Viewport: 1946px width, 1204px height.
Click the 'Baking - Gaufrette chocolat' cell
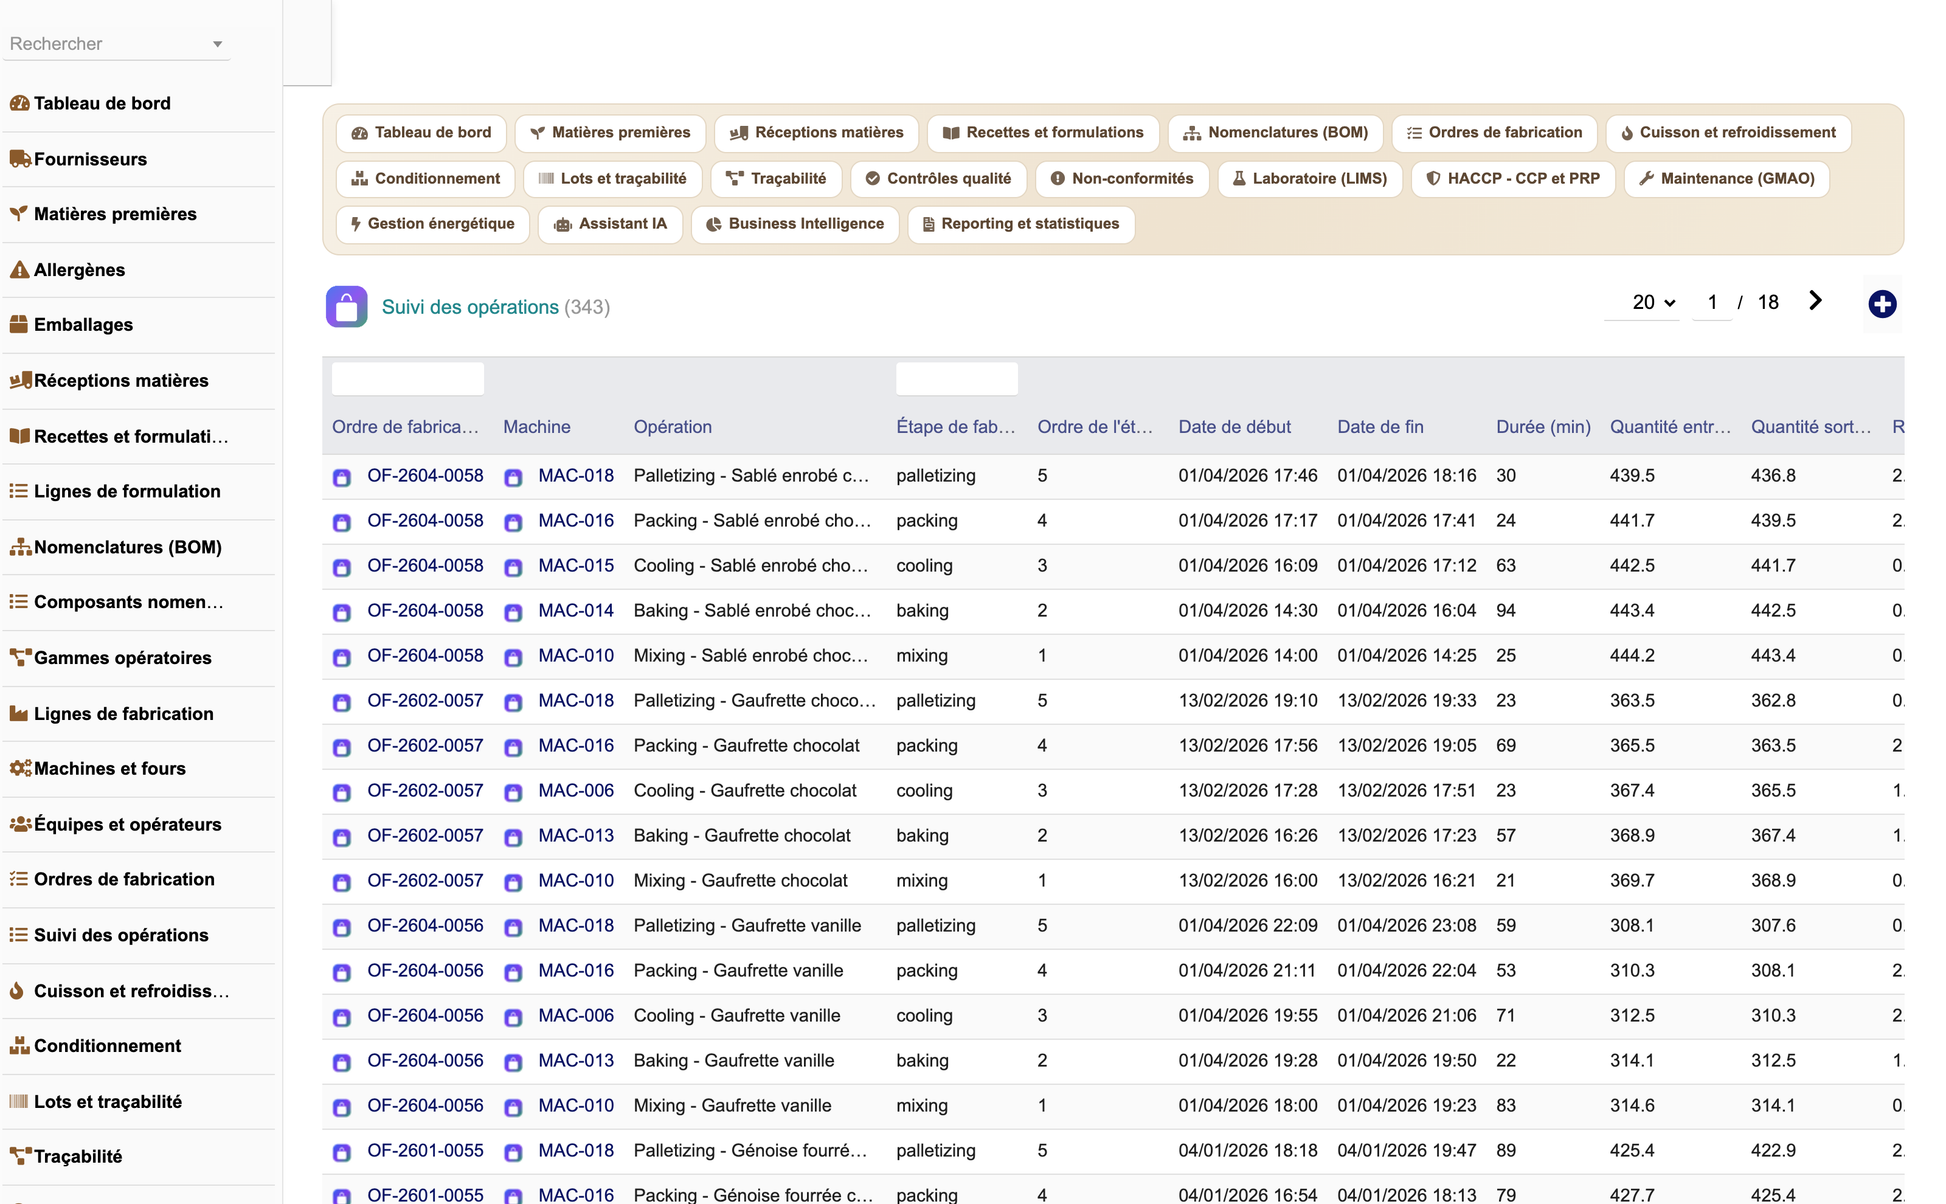click(x=742, y=836)
